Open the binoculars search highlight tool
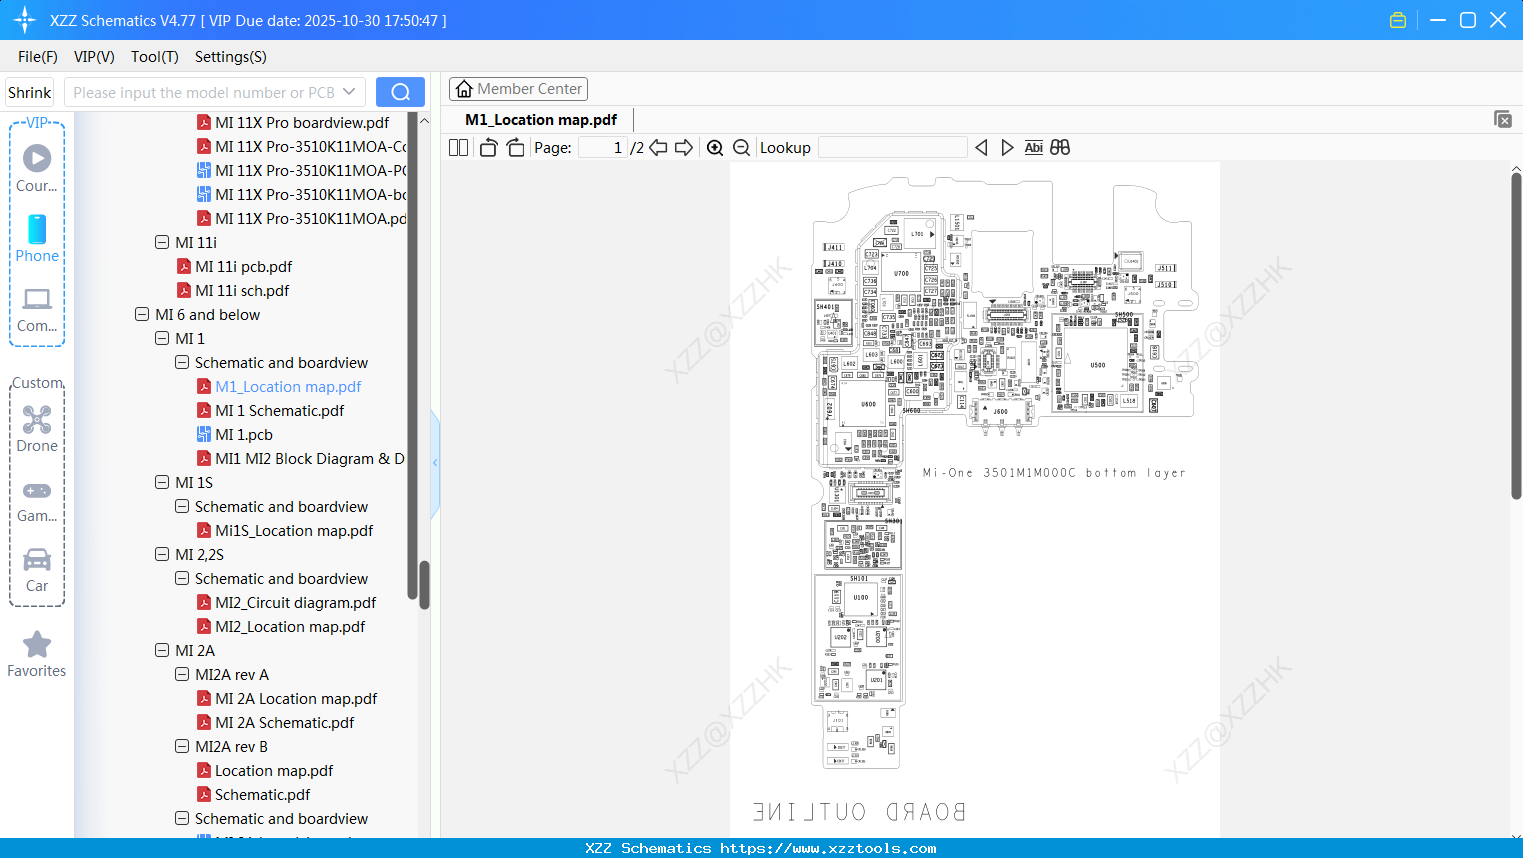 click(x=1060, y=147)
